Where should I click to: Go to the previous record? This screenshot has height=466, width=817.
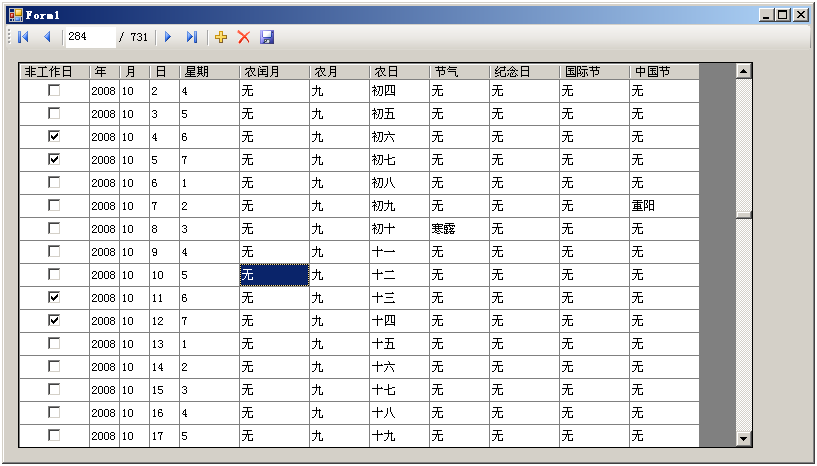pyautogui.click(x=47, y=37)
